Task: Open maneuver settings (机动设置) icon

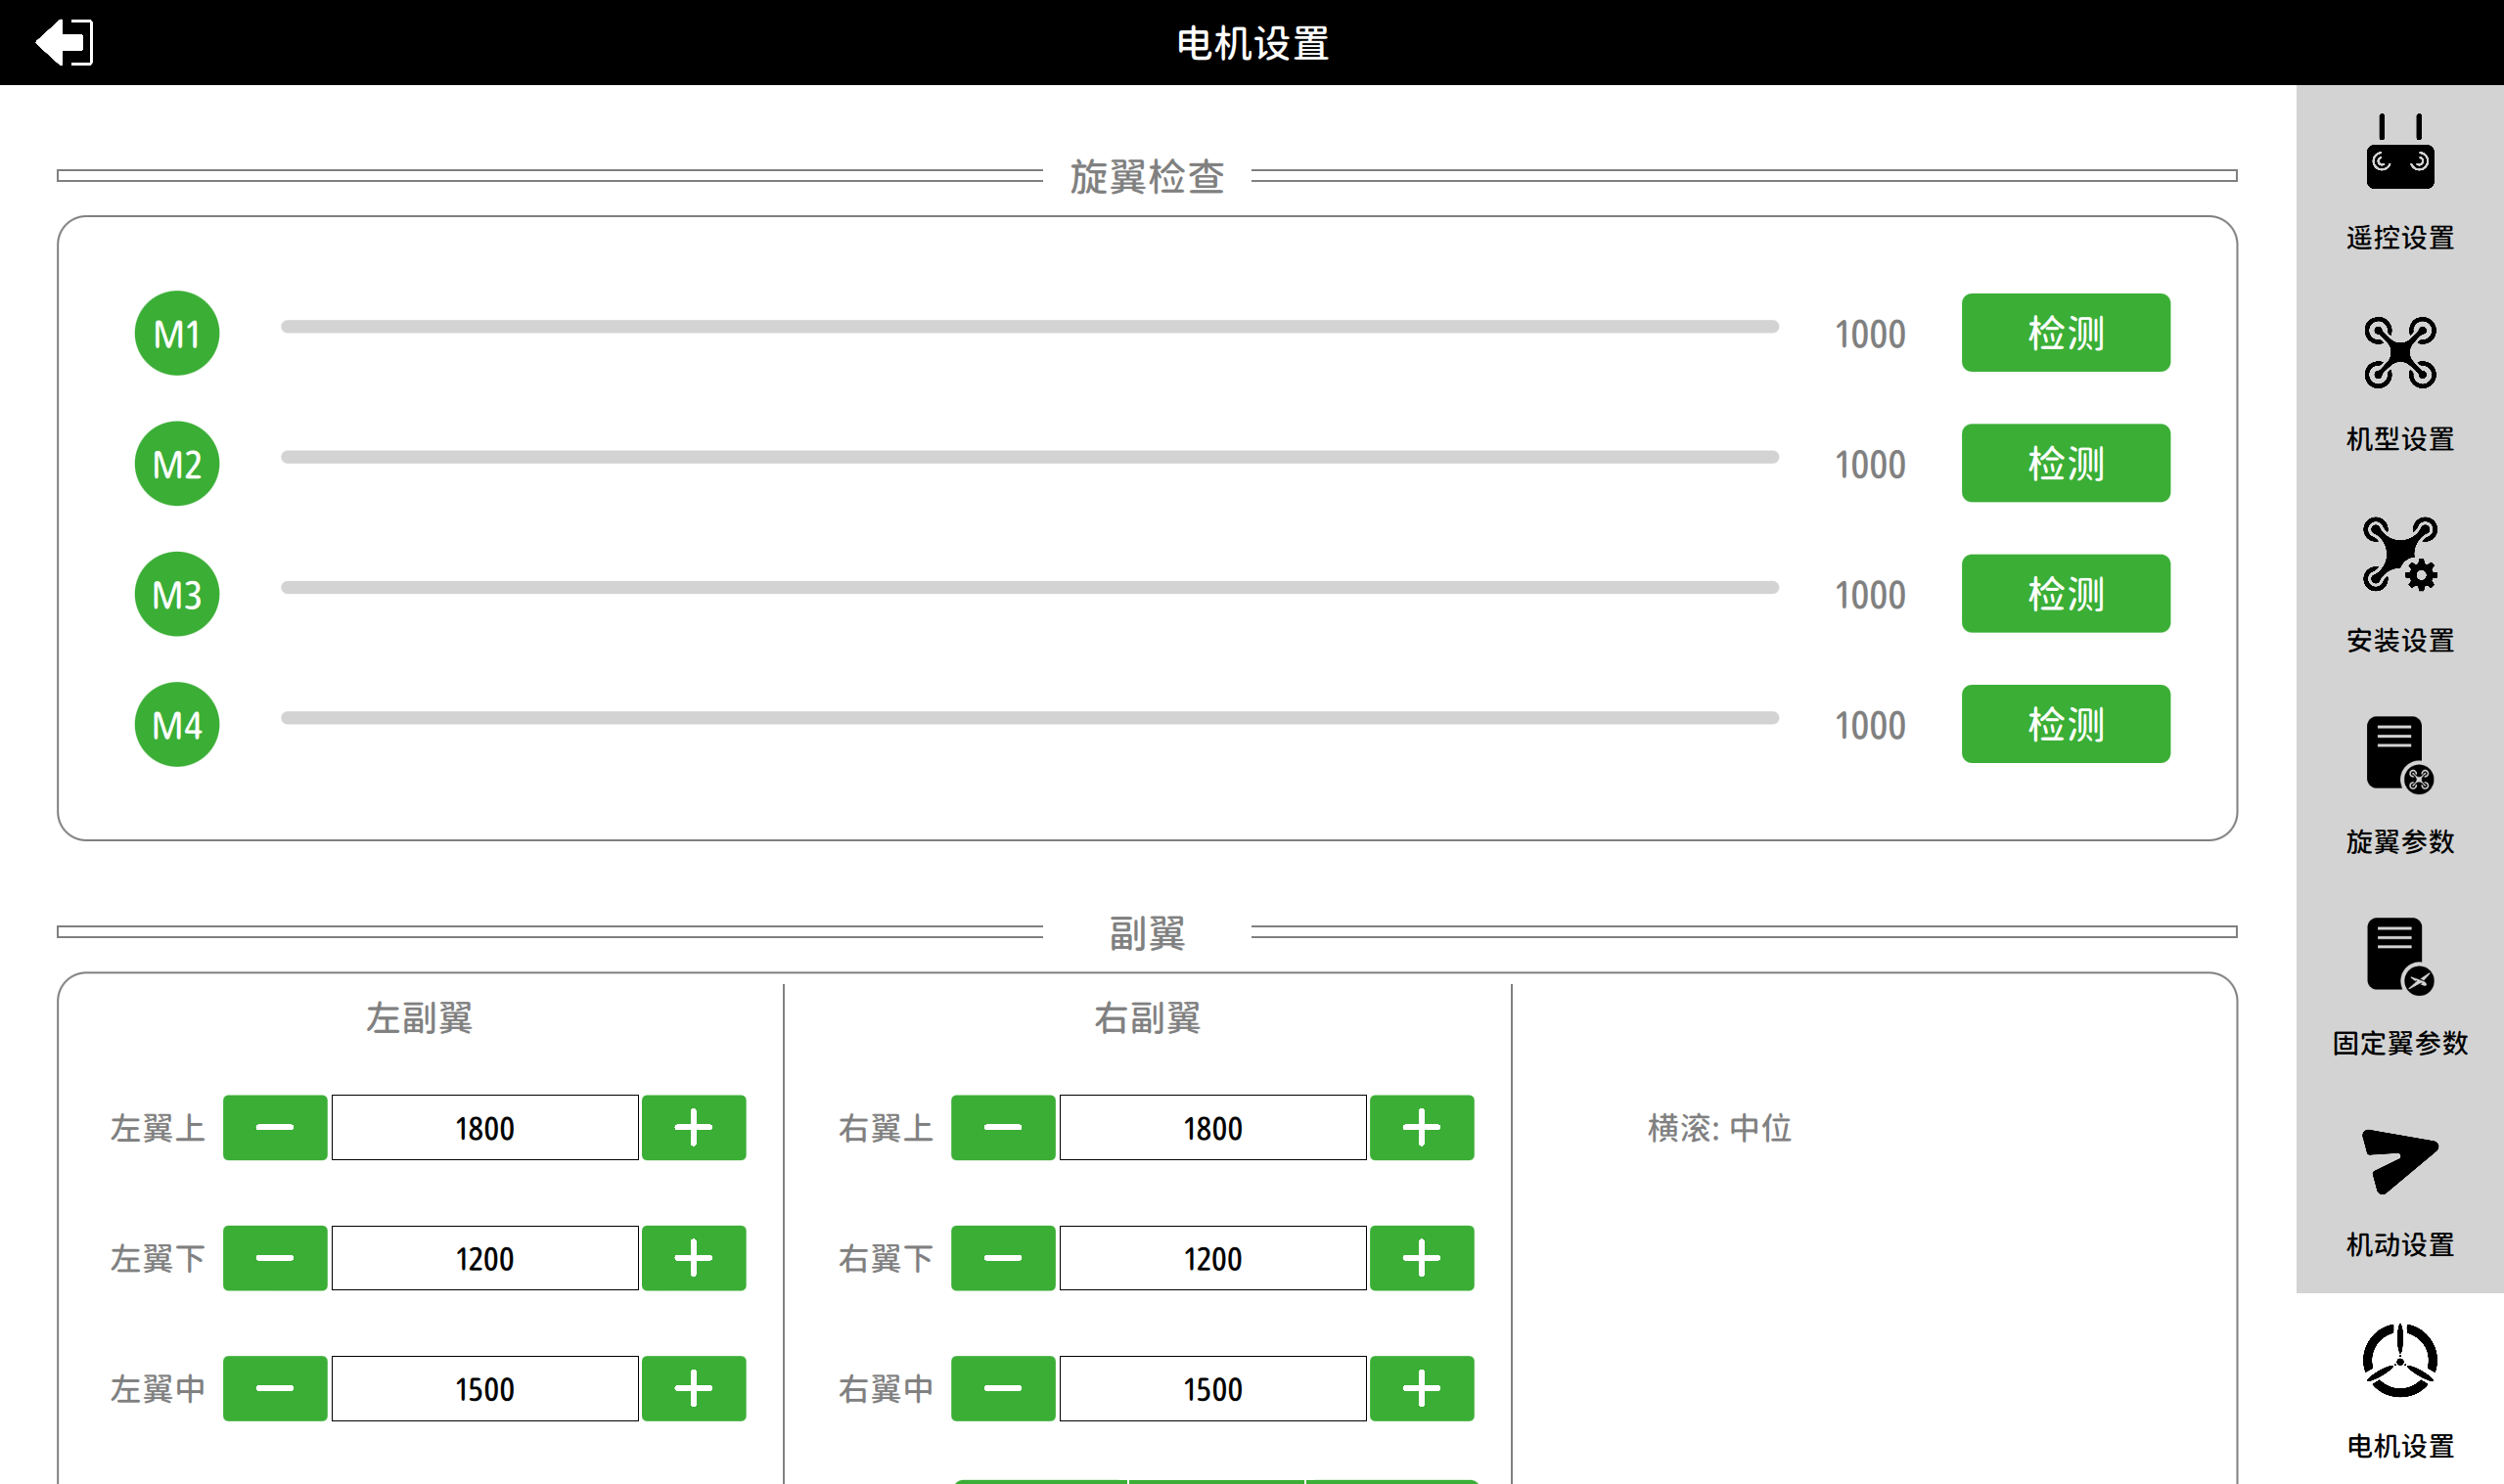Action: coord(2399,1160)
